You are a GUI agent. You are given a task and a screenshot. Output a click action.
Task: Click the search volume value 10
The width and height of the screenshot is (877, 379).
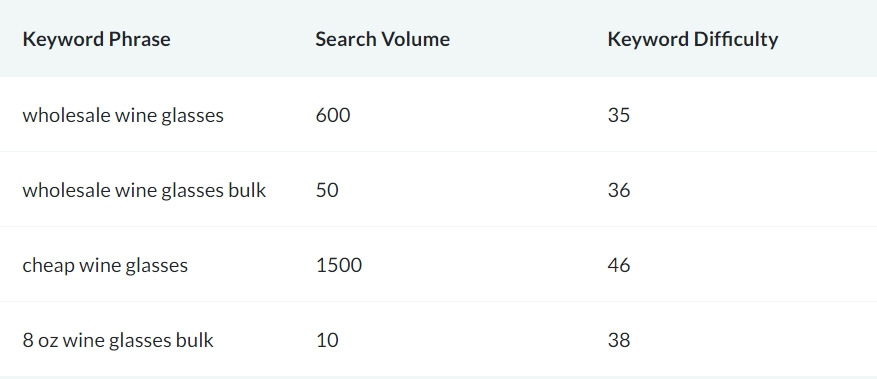point(327,340)
